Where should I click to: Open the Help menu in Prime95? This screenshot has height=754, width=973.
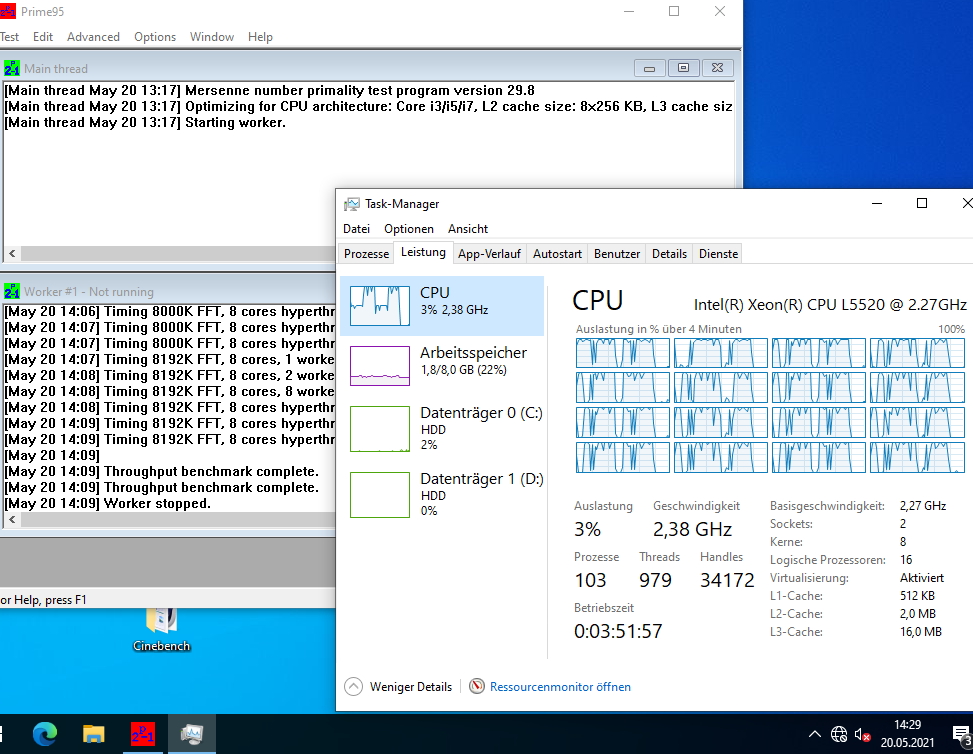point(260,37)
